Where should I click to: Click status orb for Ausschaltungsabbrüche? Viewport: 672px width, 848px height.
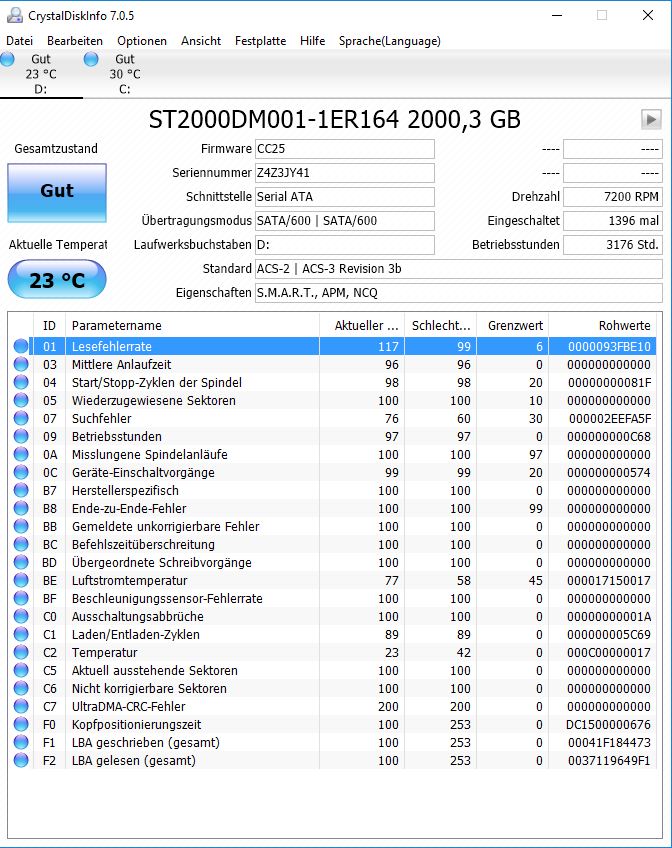click(x=21, y=616)
